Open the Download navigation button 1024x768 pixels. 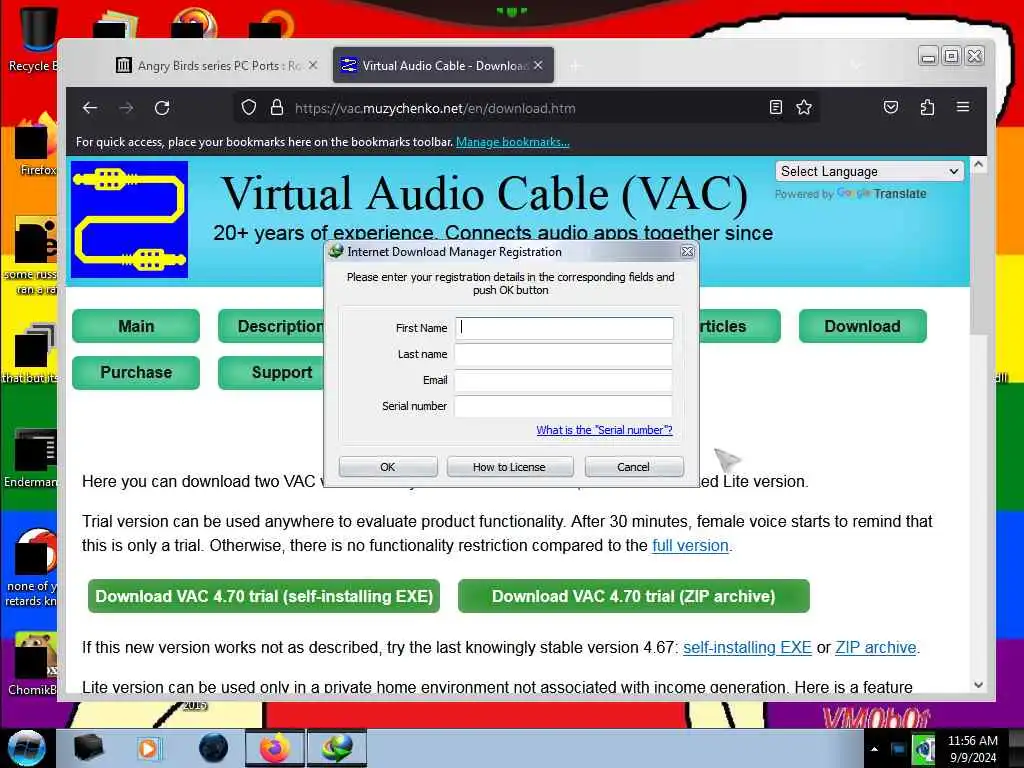tap(862, 326)
